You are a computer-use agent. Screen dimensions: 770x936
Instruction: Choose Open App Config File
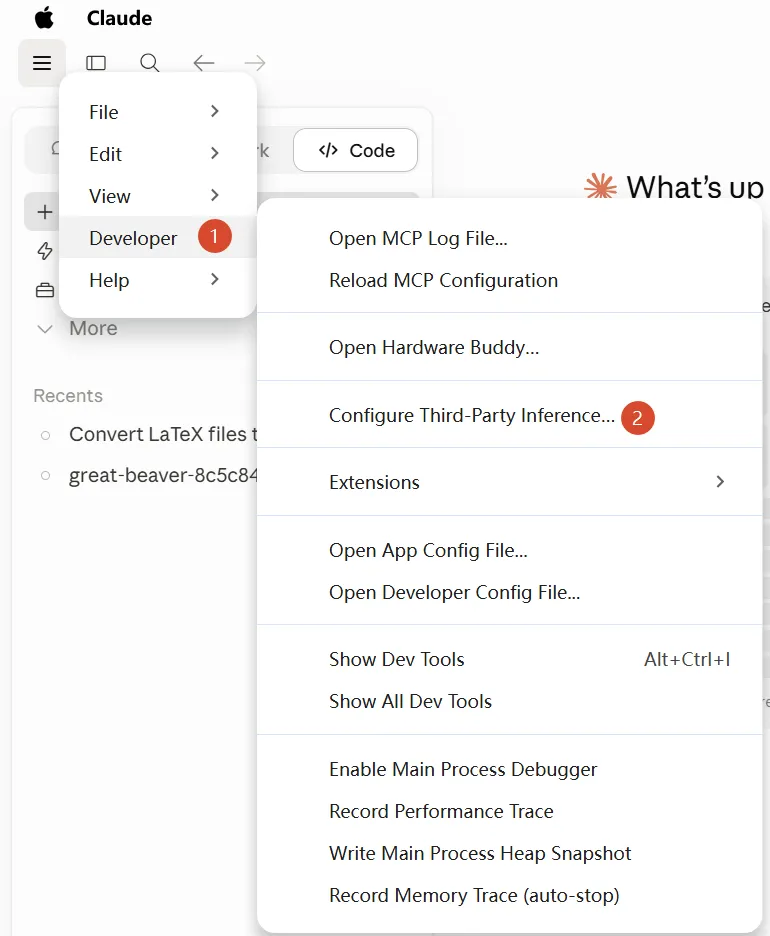[x=509, y=550]
